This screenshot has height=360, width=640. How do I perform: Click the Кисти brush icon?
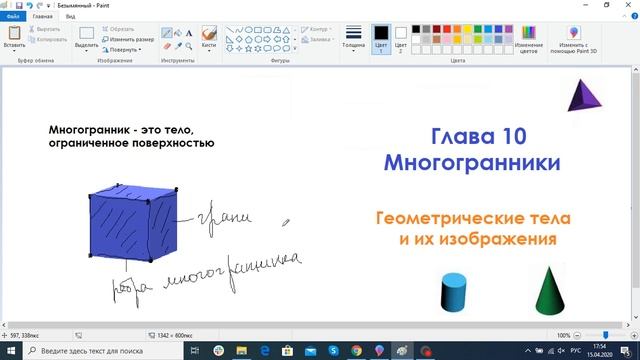click(x=209, y=33)
